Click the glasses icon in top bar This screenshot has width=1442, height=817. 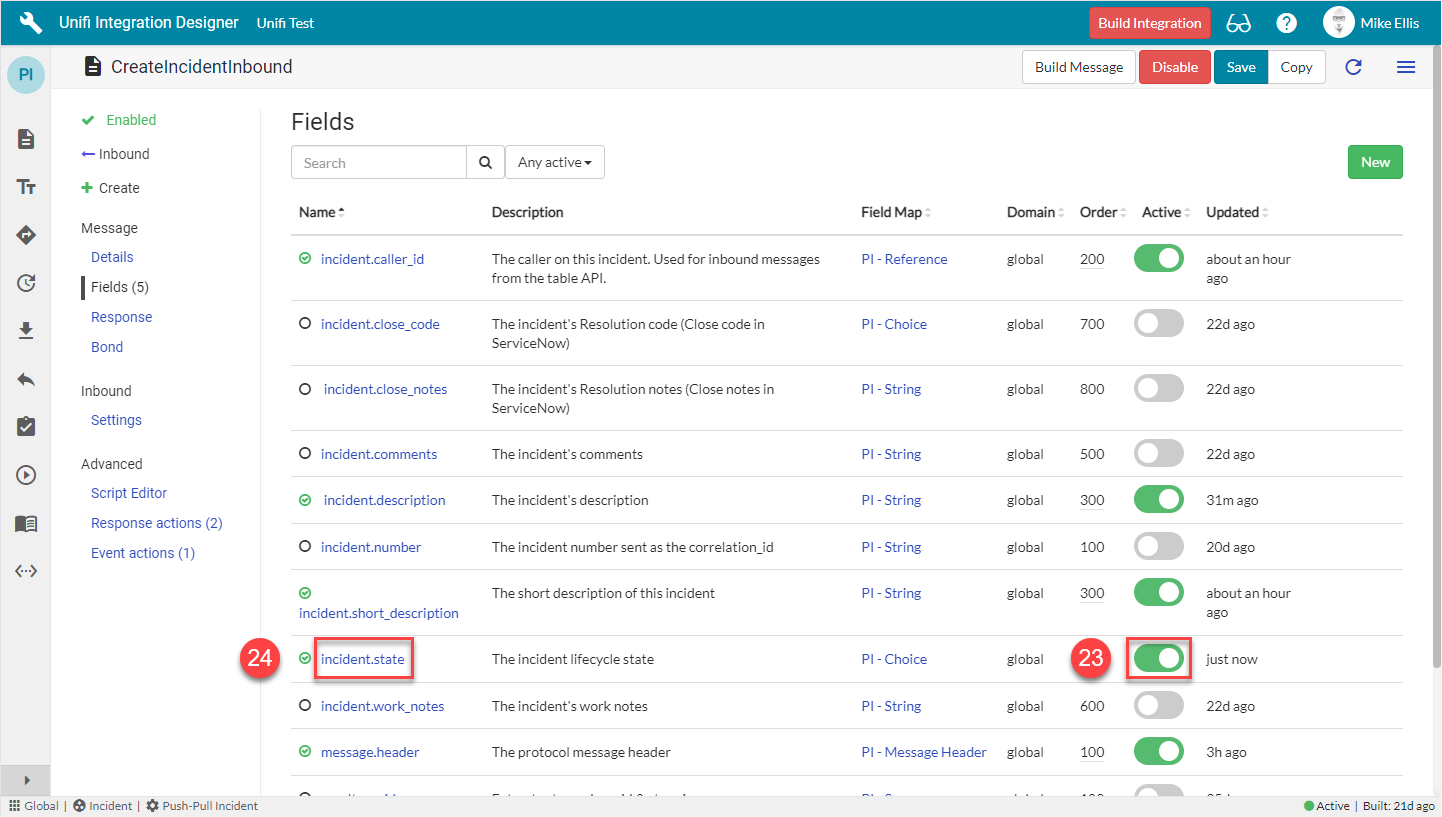tap(1238, 23)
